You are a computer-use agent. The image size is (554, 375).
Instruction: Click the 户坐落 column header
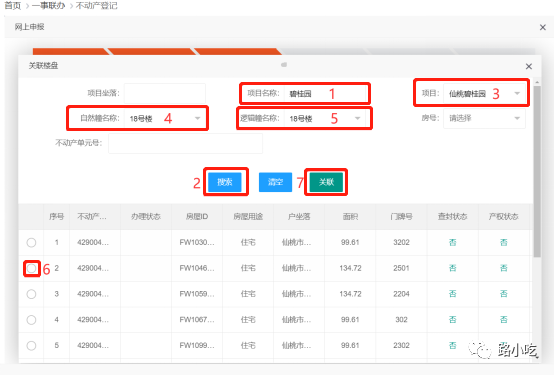[x=299, y=216]
